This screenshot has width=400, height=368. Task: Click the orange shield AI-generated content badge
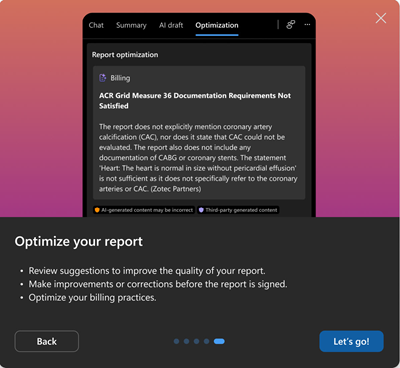tap(144, 210)
